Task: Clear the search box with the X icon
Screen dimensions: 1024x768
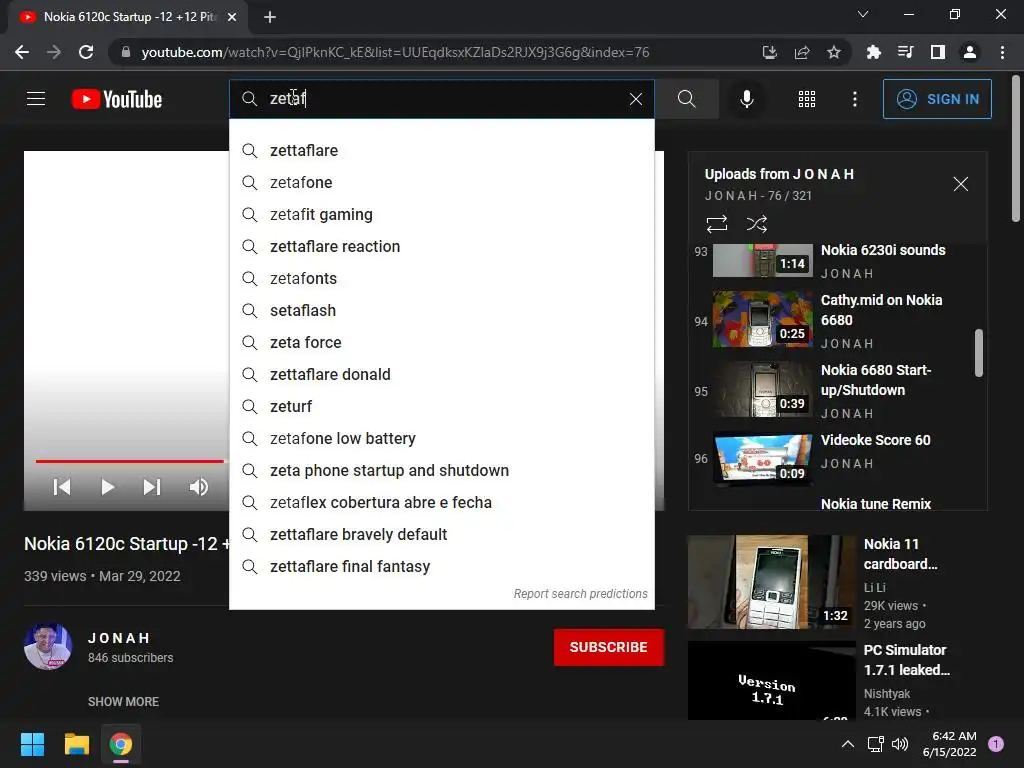Action: point(635,99)
